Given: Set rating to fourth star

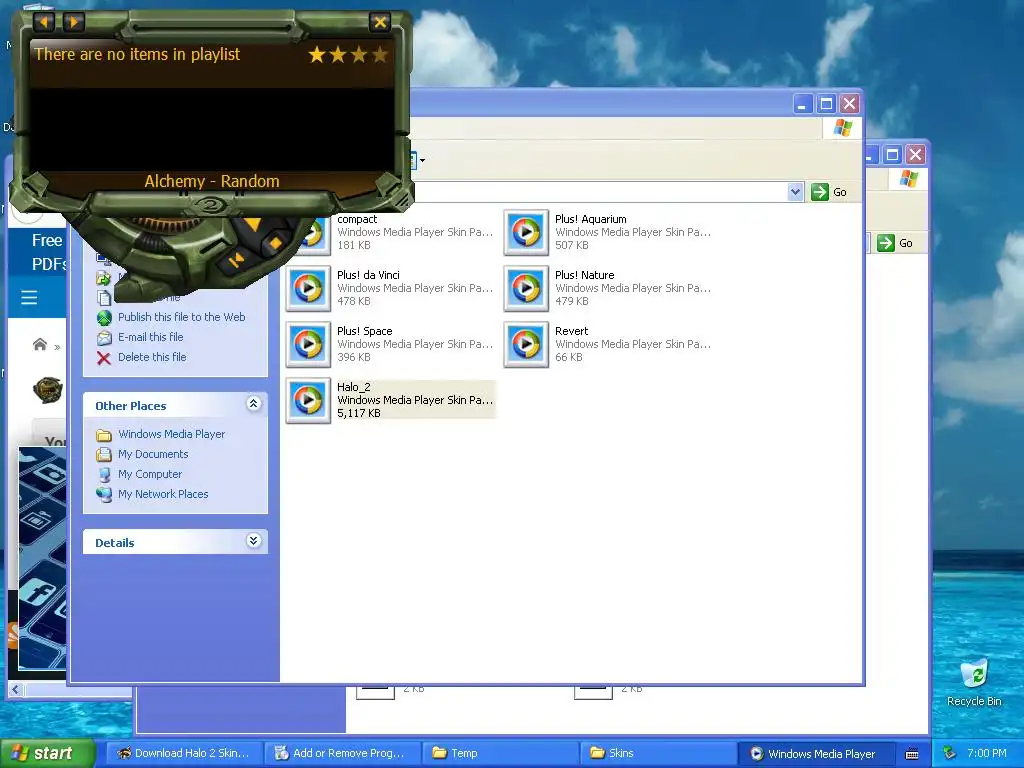Looking at the screenshot, I should (379, 54).
